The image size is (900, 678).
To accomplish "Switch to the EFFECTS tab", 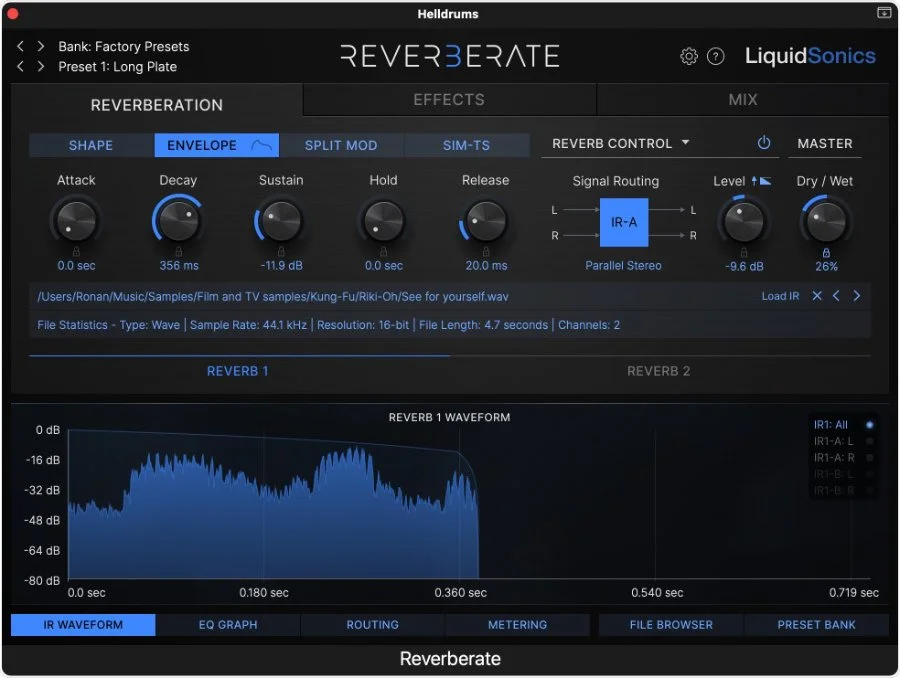I will pyautogui.click(x=449, y=99).
